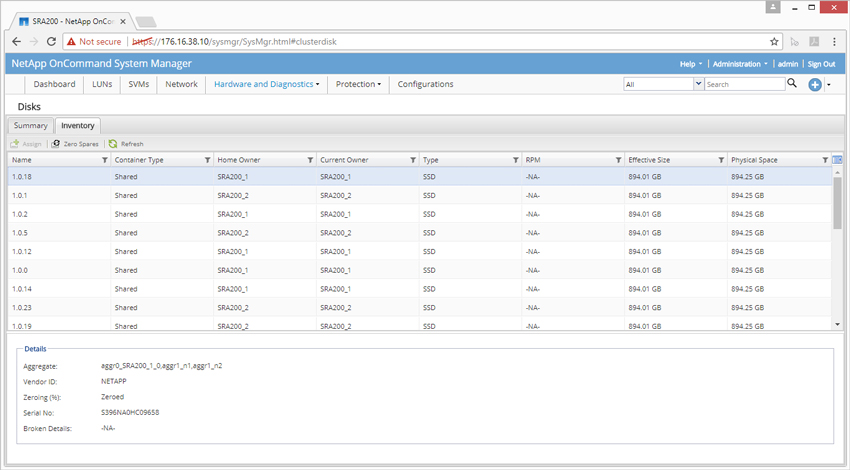Click the Physical Space column filter icon
This screenshot has height=470, width=850.
(x=825, y=160)
